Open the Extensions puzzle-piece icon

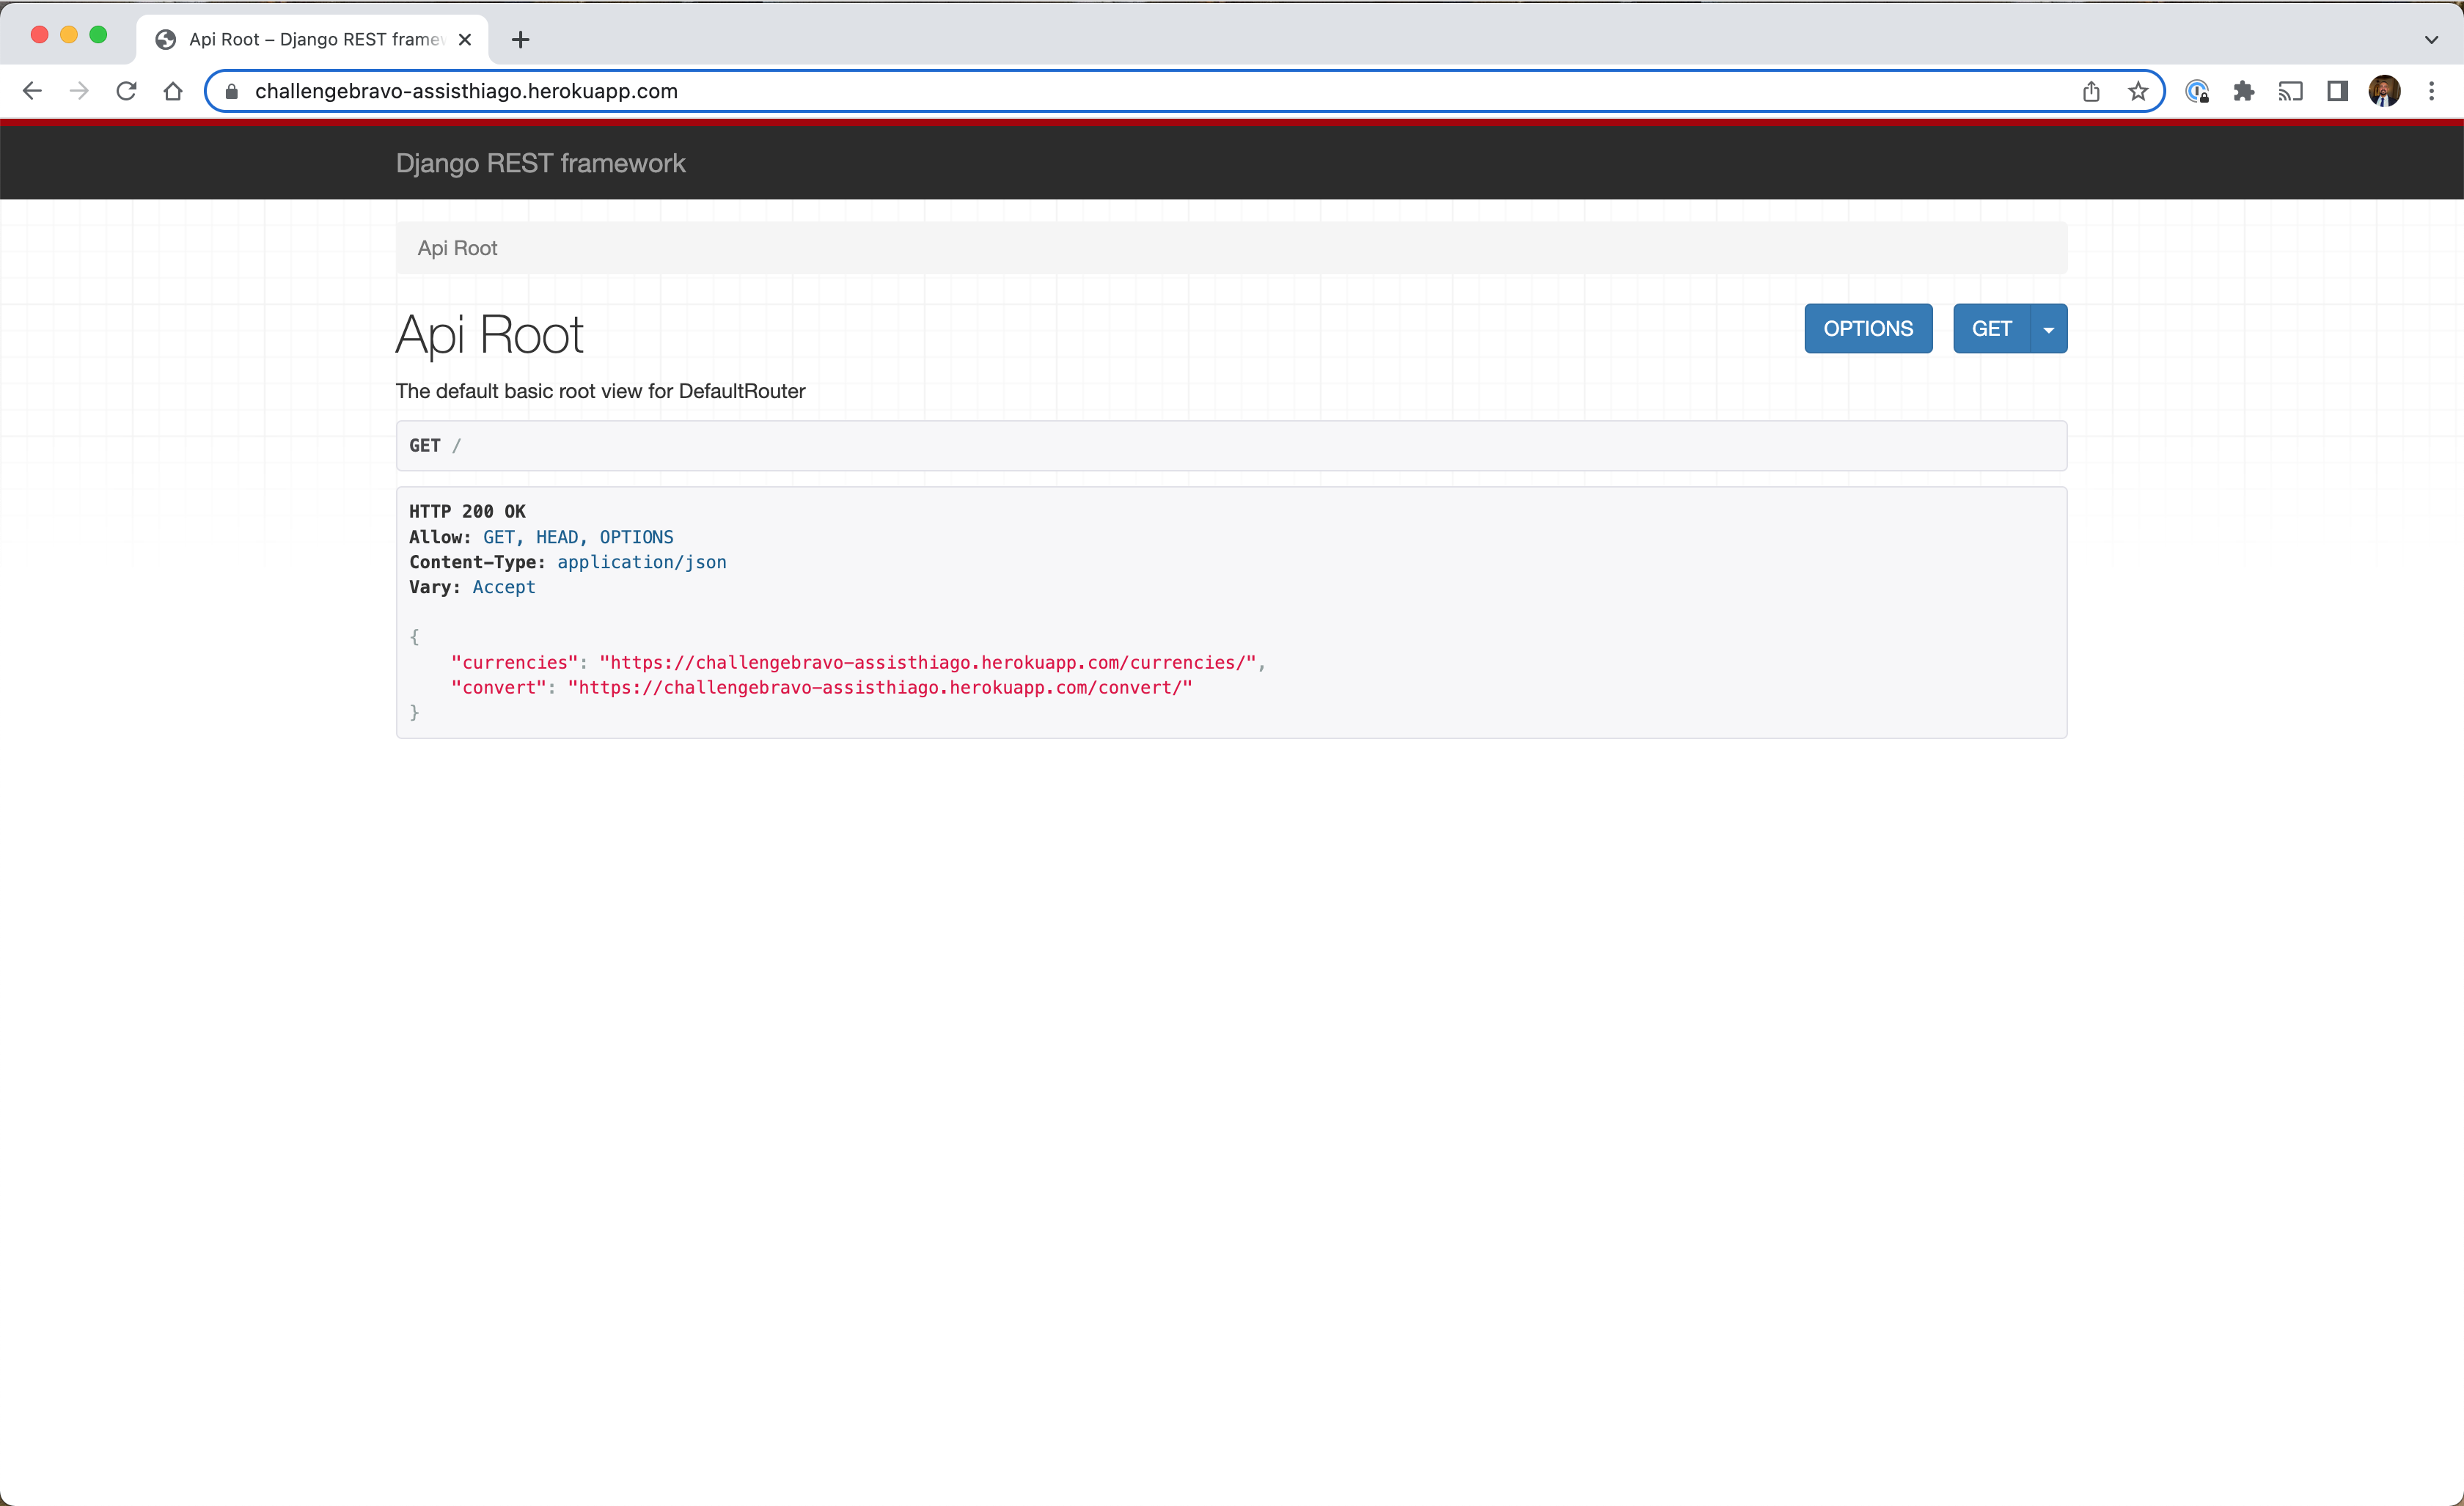2244,91
